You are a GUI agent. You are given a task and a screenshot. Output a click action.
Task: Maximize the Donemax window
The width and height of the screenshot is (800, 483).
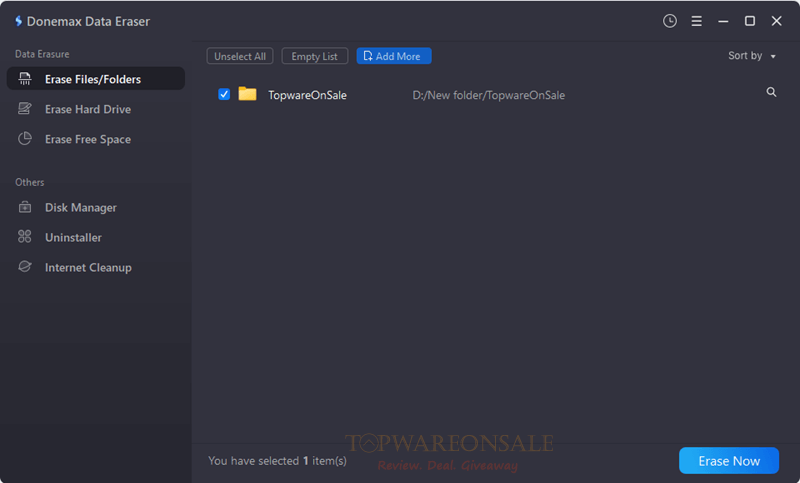[749, 21]
